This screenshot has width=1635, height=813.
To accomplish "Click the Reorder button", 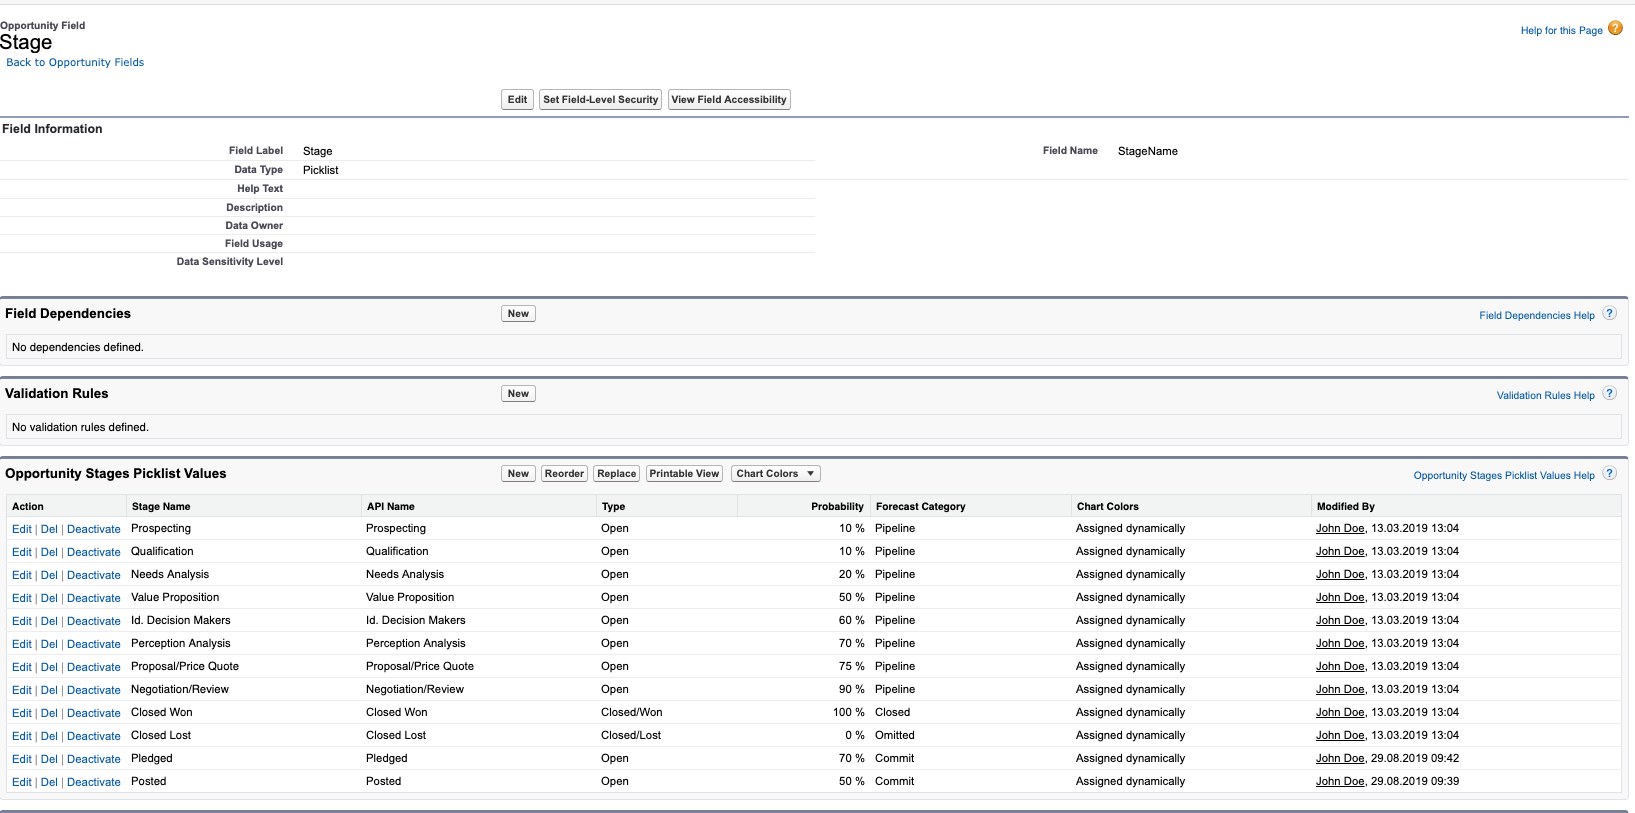I will coord(564,474).
